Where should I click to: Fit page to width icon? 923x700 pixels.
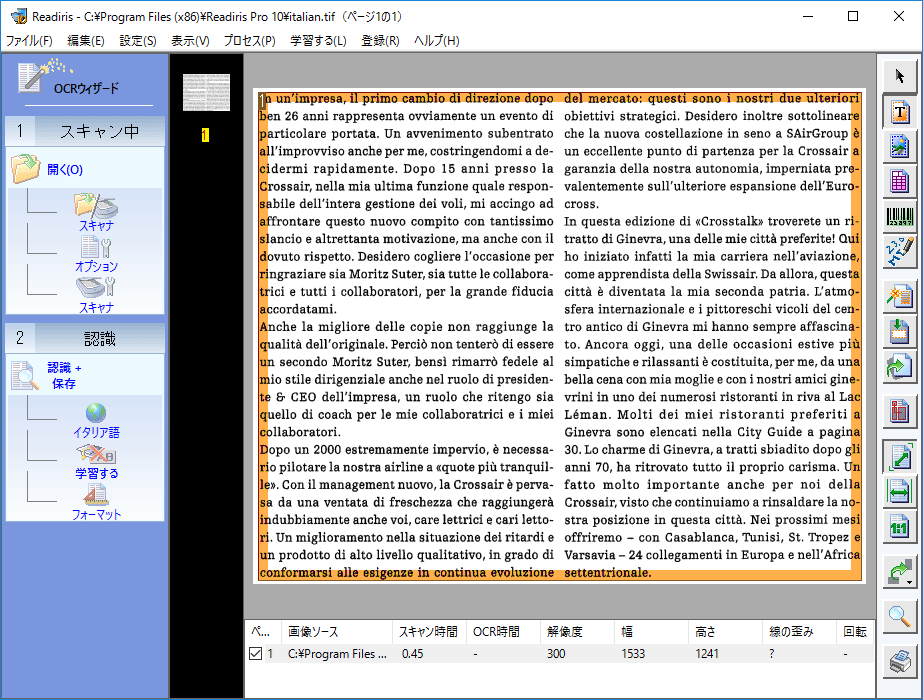(899, 492)
